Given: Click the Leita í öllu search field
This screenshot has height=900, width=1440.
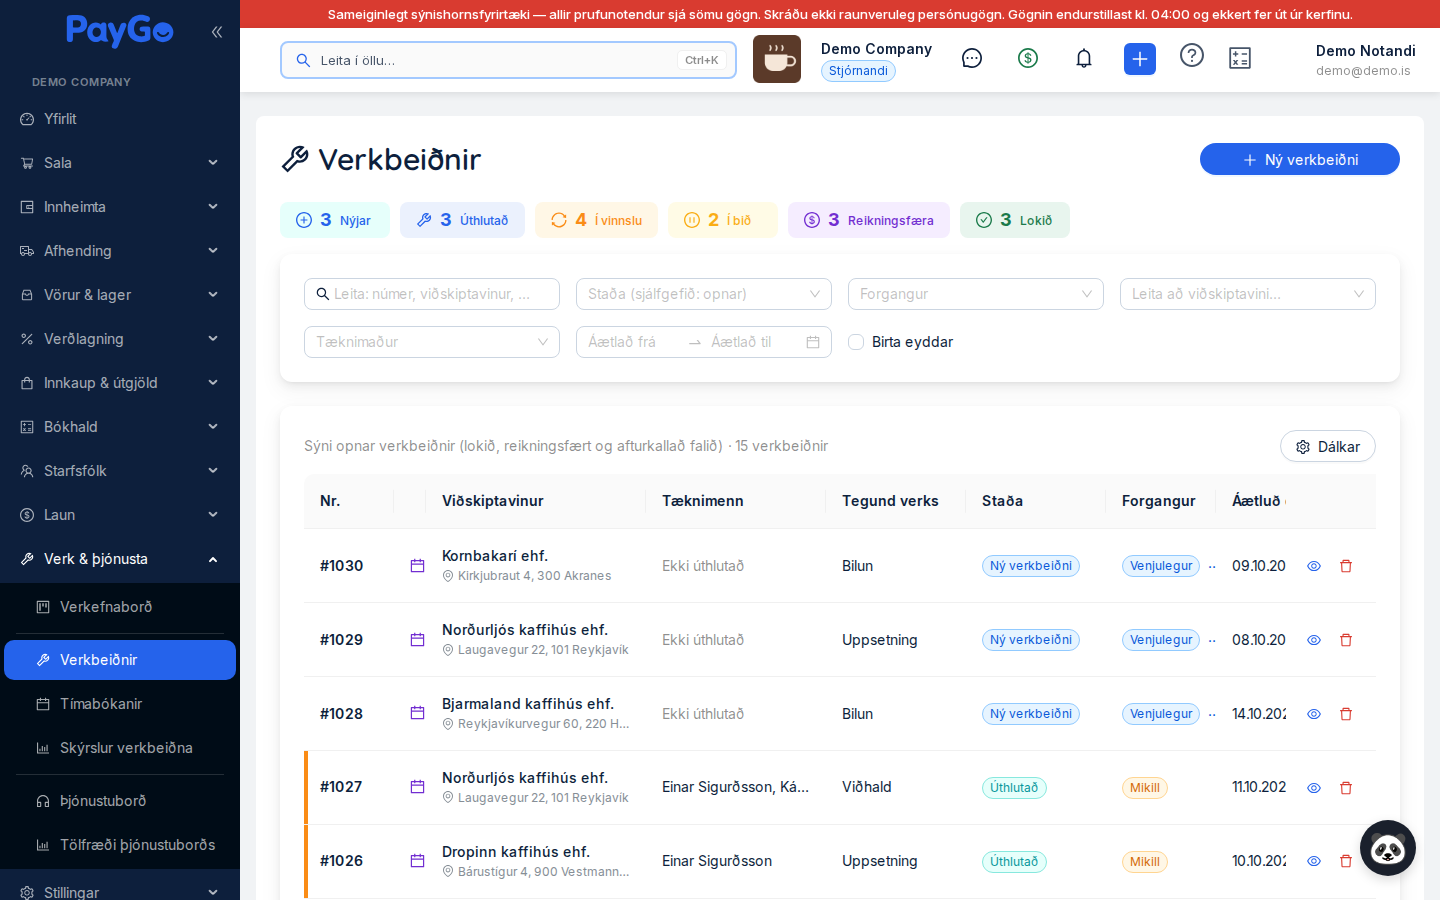Looking at the screenshot, I should 508,60.
